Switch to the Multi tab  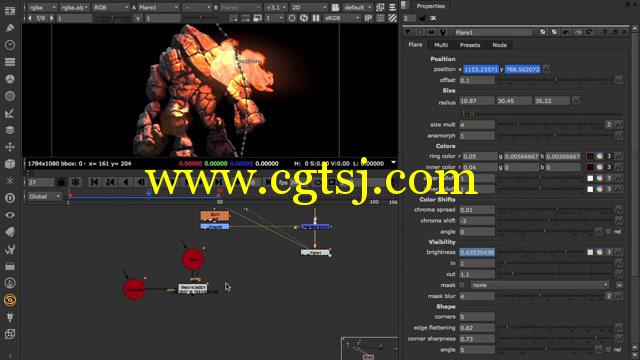(441, 45)
